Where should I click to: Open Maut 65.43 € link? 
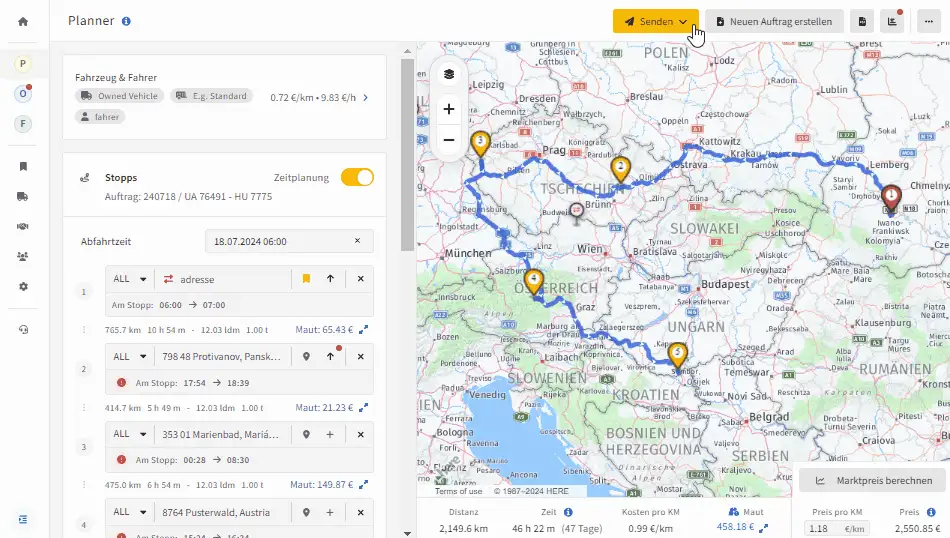coord(324,330)
